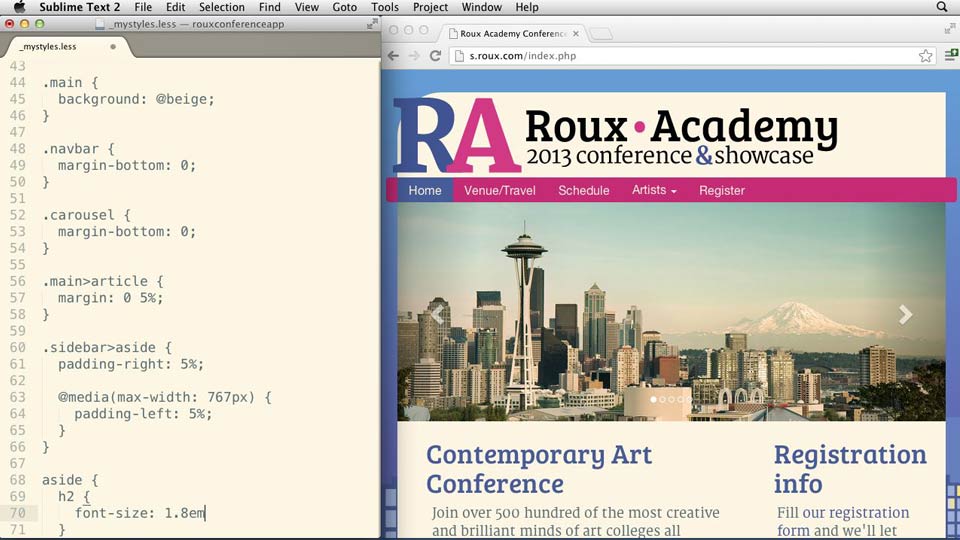Click the Registration info heading

pos(850,469)
